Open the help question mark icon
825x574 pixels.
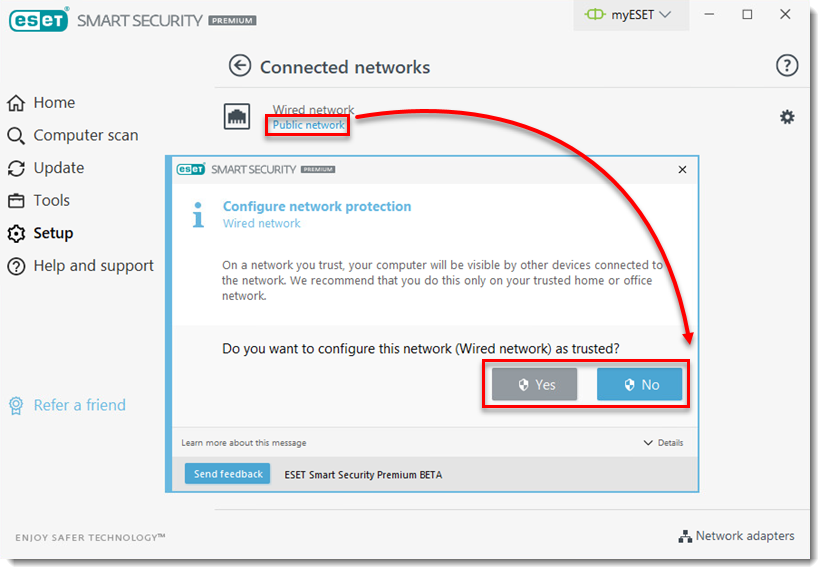[x=787, y=66]
